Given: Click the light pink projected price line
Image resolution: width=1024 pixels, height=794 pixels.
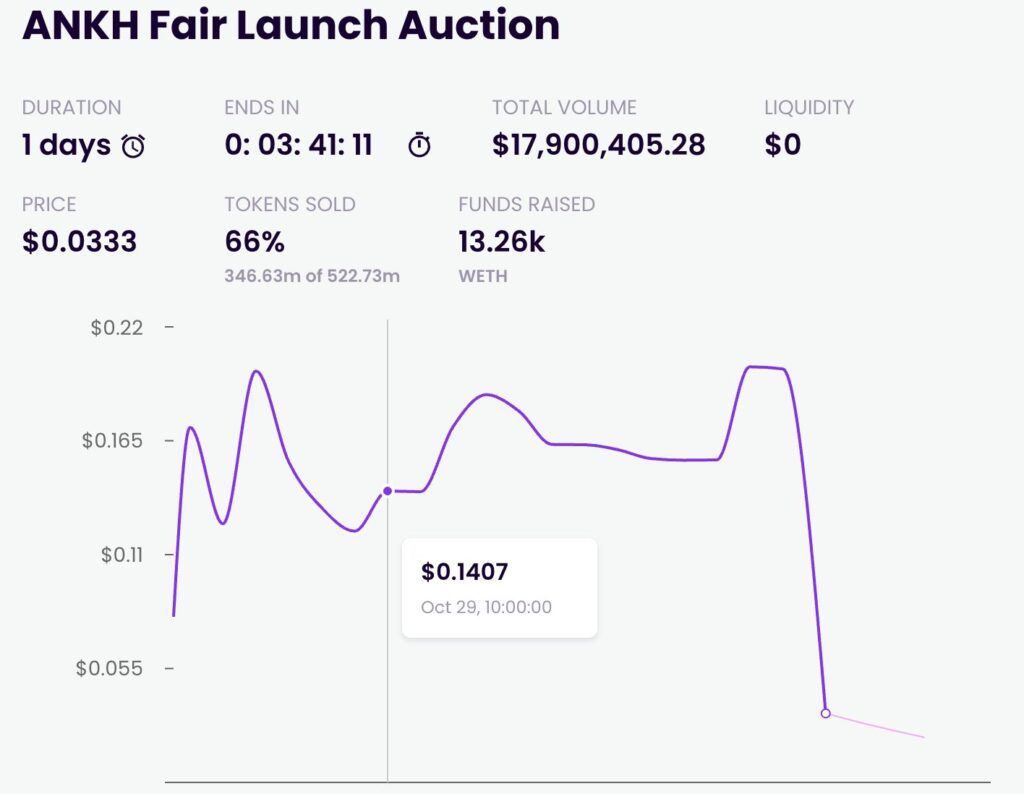Looking at the screenshot, I should 876,726.
